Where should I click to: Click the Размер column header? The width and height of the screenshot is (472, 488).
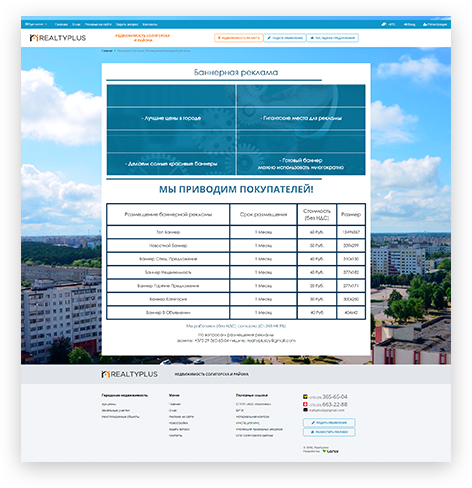point(351,214)
